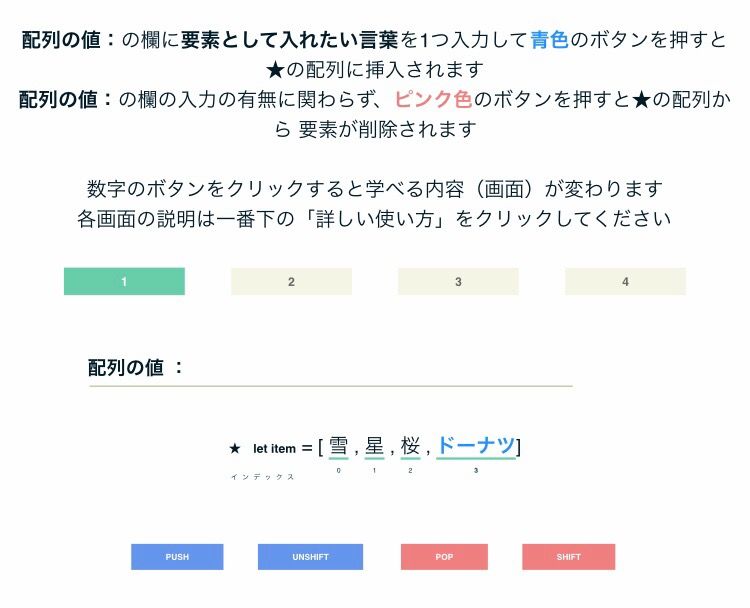Image resolution: width=750 pixels, height=608 pixels.
Task: Select screen tab 3
Action: (x=458, y=281)
